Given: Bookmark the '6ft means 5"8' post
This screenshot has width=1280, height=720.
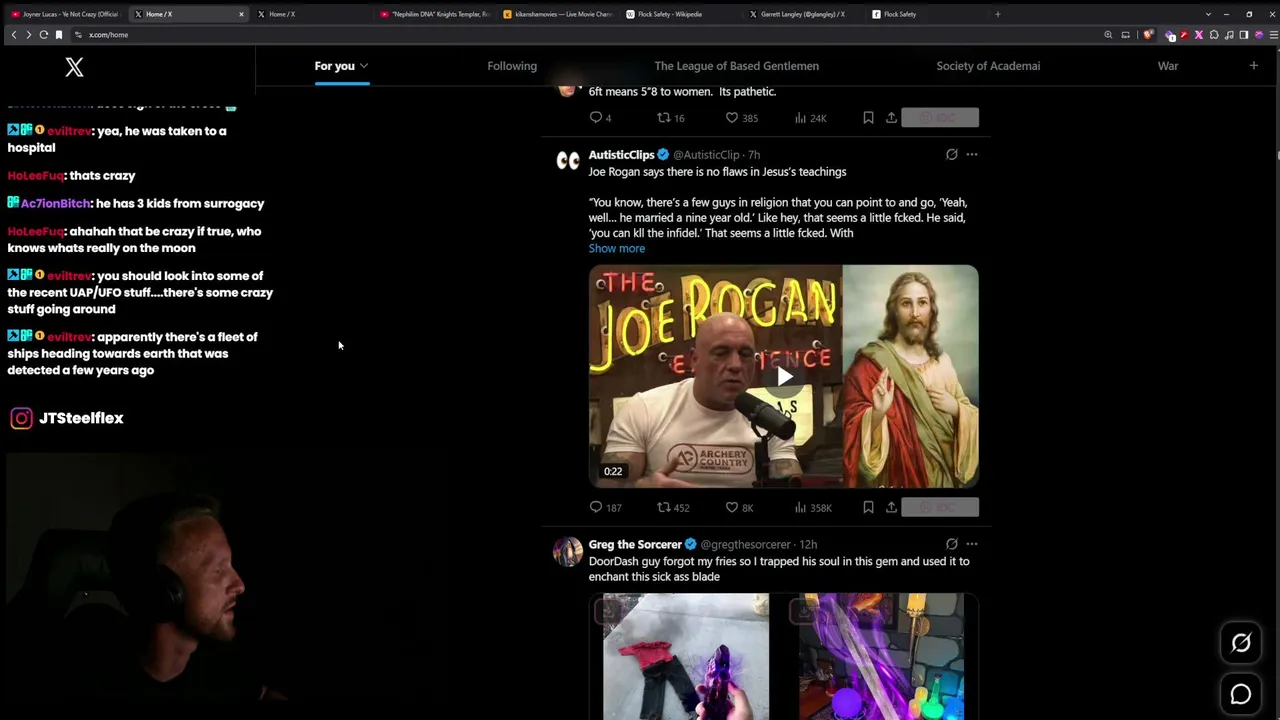Looking at the screenshot, I should tap(868, 118).
